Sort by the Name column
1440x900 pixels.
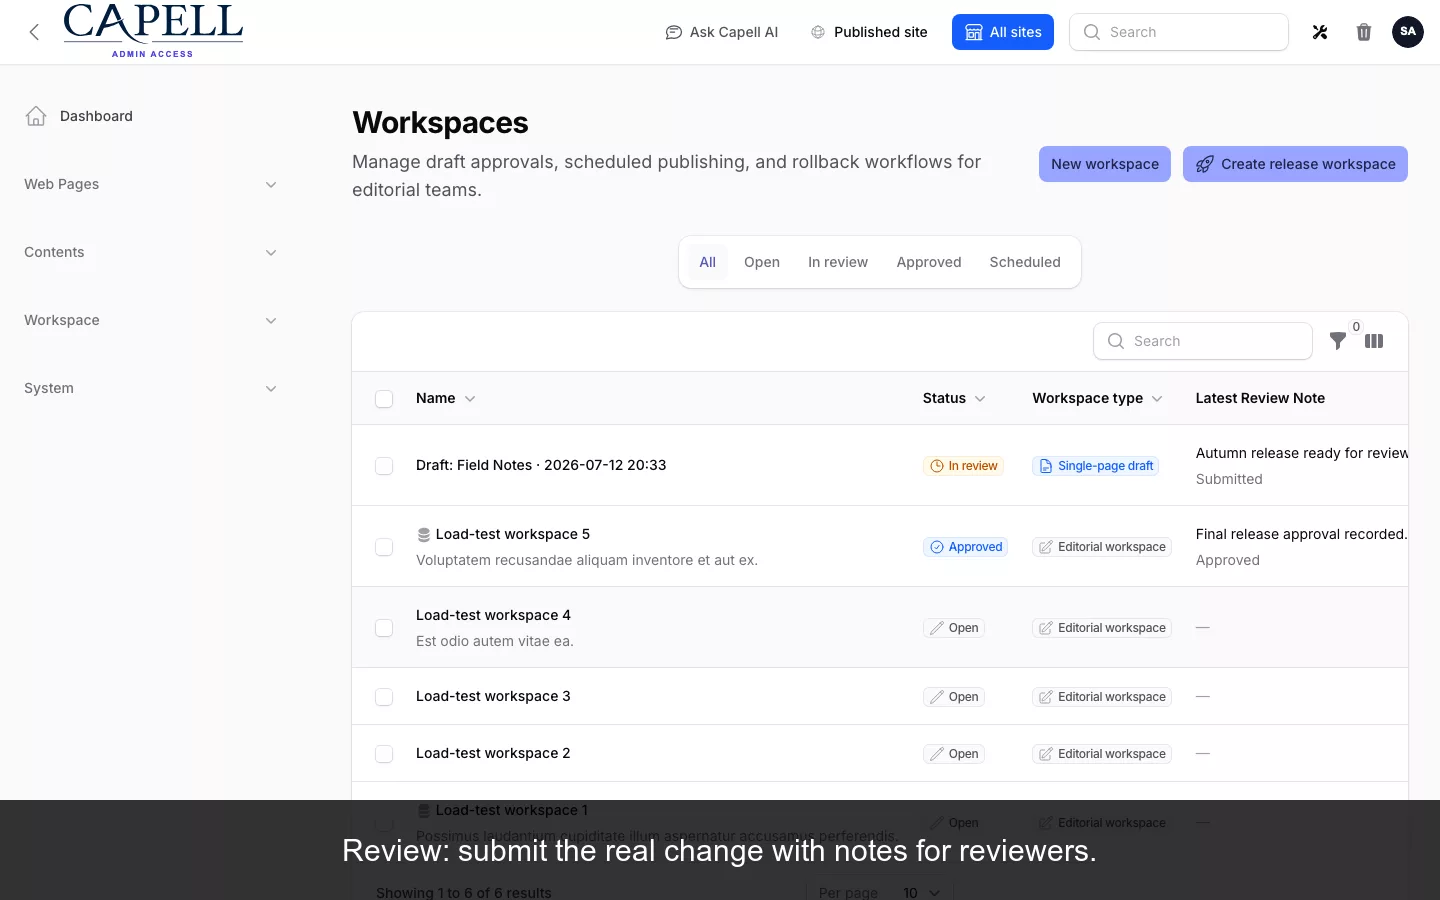tap(445, 398)
